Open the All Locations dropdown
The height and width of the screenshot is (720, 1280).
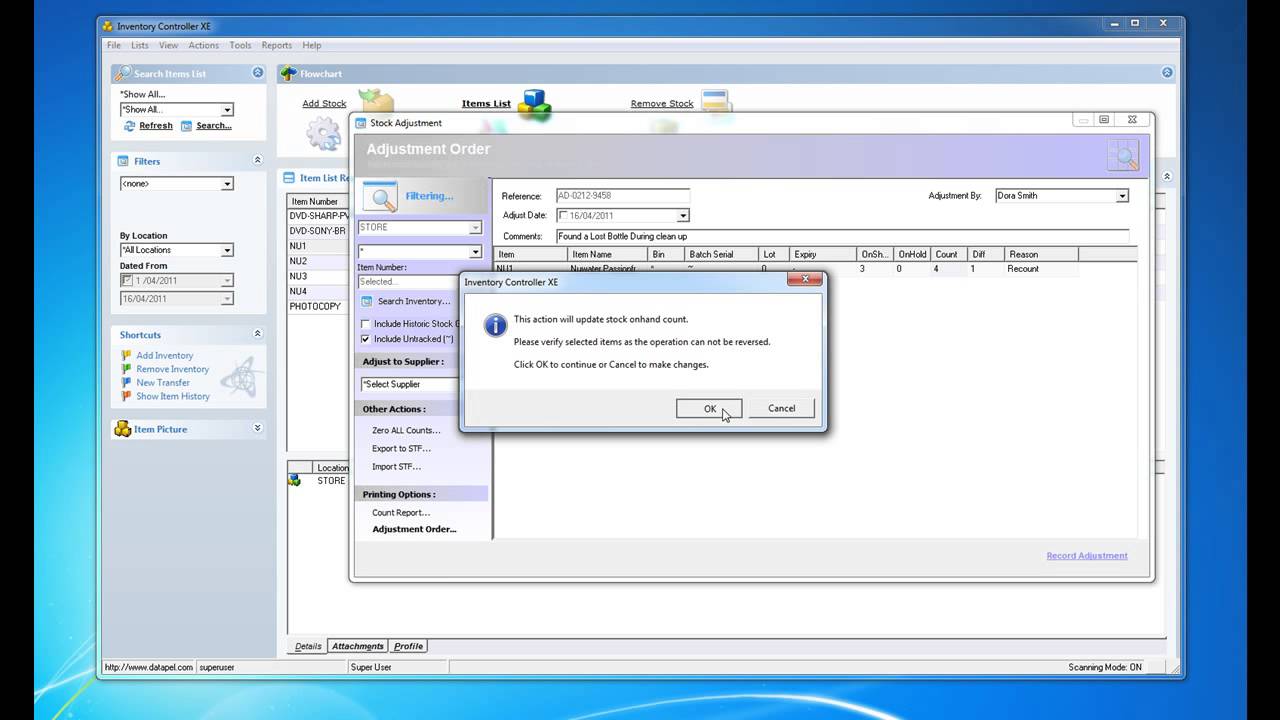(227, 250)
